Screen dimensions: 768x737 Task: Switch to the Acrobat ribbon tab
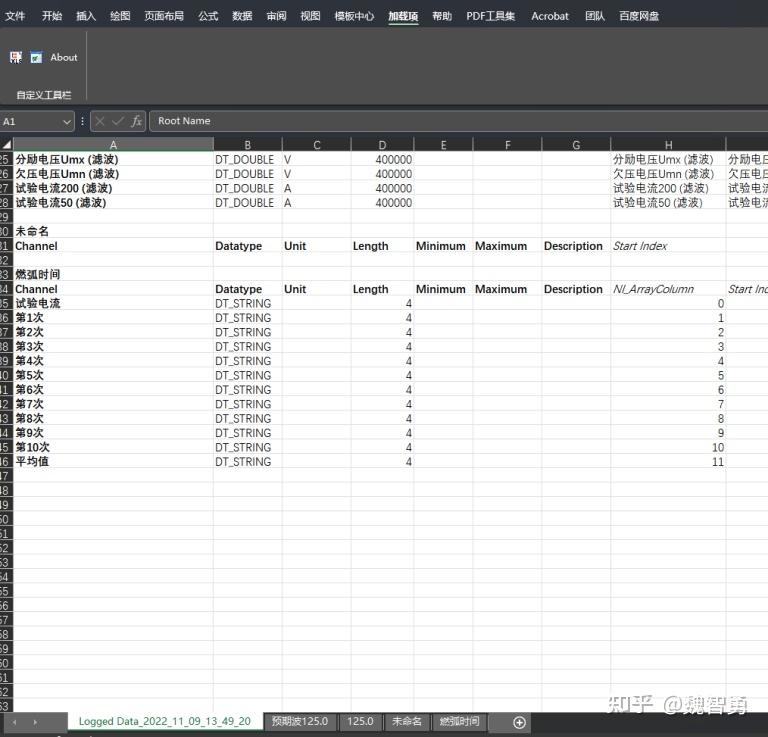(x=550, y=16)
